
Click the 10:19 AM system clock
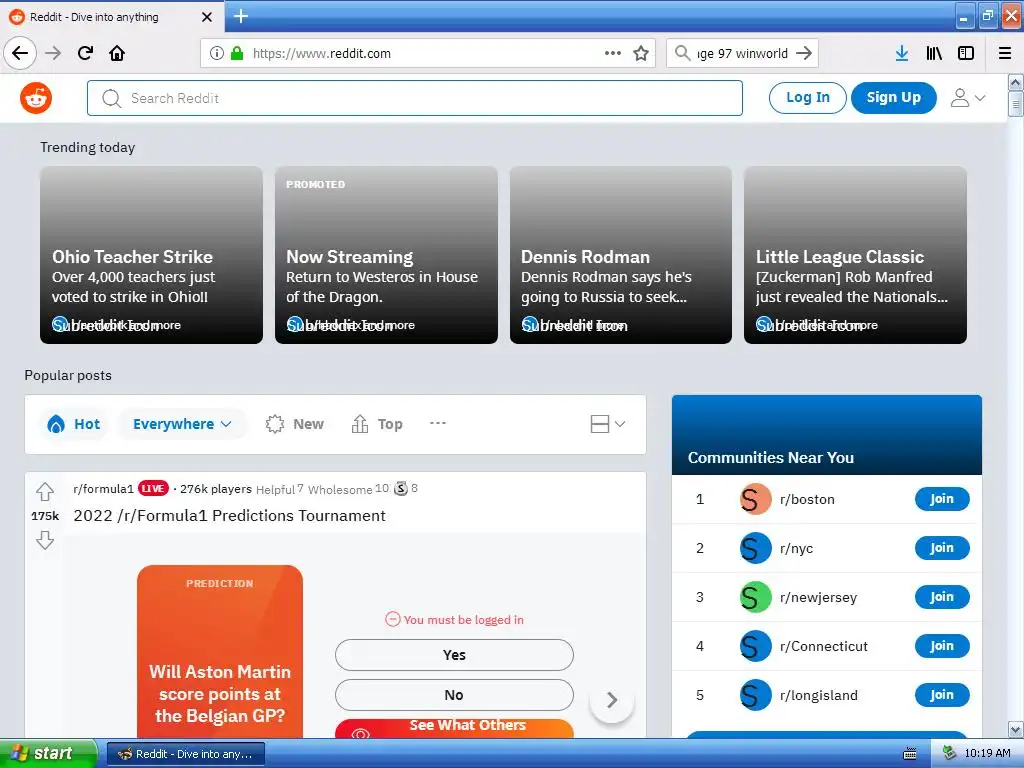987,754
